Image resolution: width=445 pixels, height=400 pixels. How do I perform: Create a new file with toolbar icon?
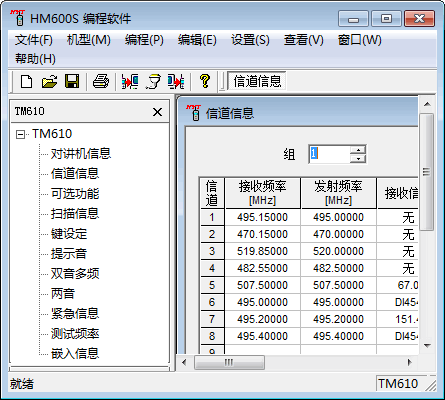tap(27, 81)
